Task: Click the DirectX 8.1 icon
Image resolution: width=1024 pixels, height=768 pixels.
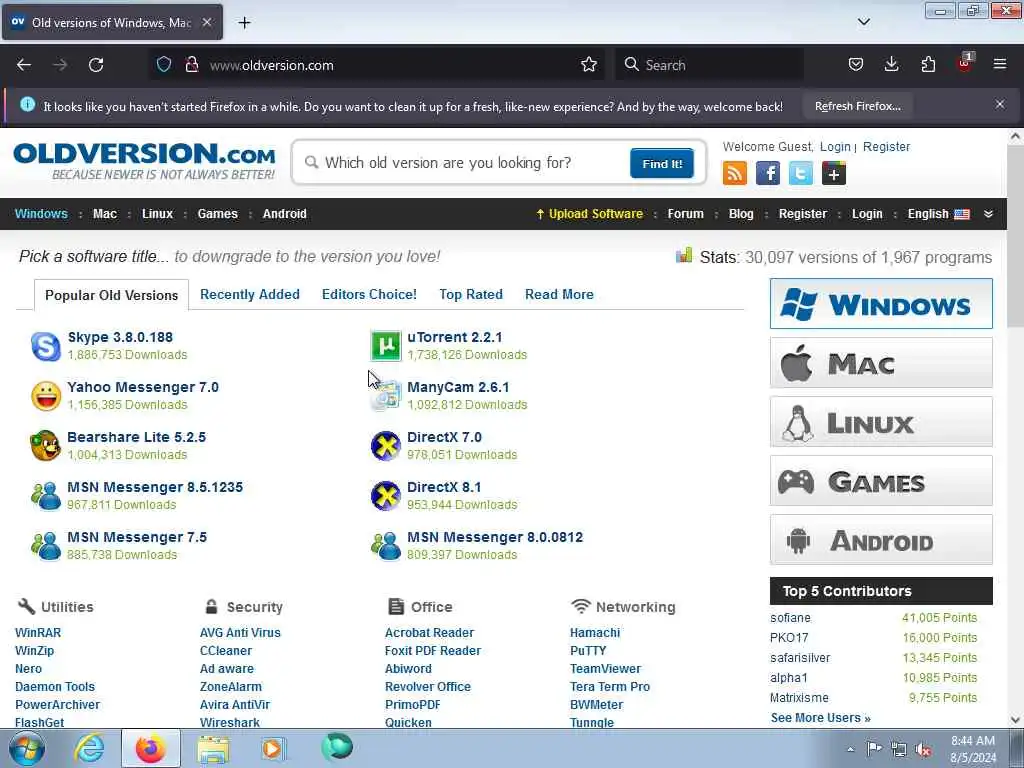Action: (x=385, y=496)
